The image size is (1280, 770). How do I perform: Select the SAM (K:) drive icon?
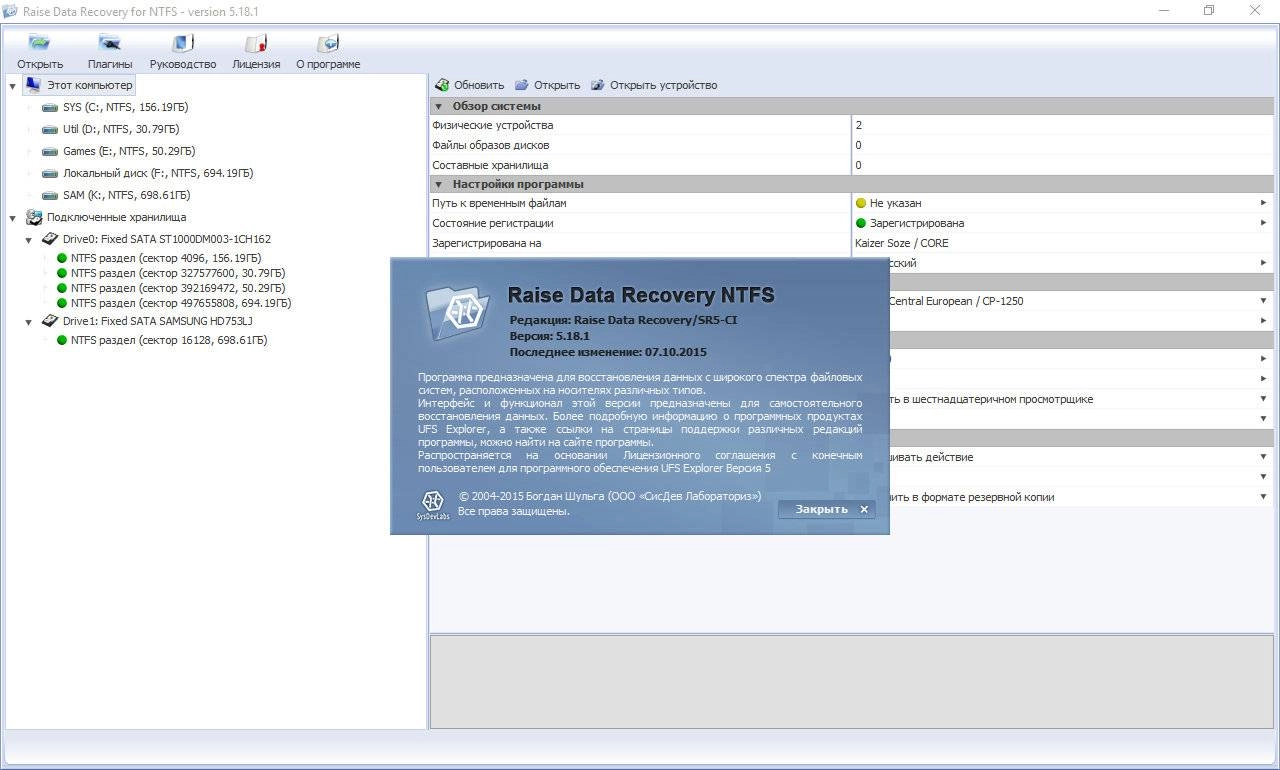tap(50, 195)
